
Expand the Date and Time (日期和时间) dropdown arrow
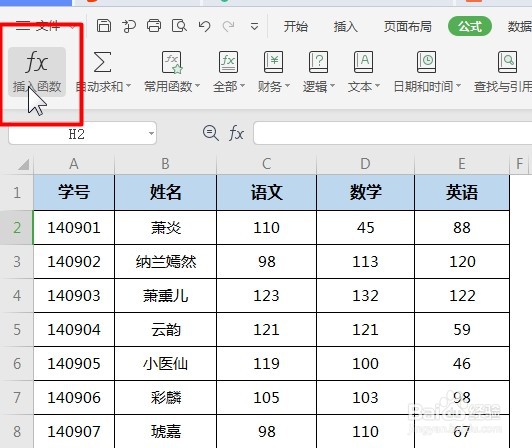point(458,86)
